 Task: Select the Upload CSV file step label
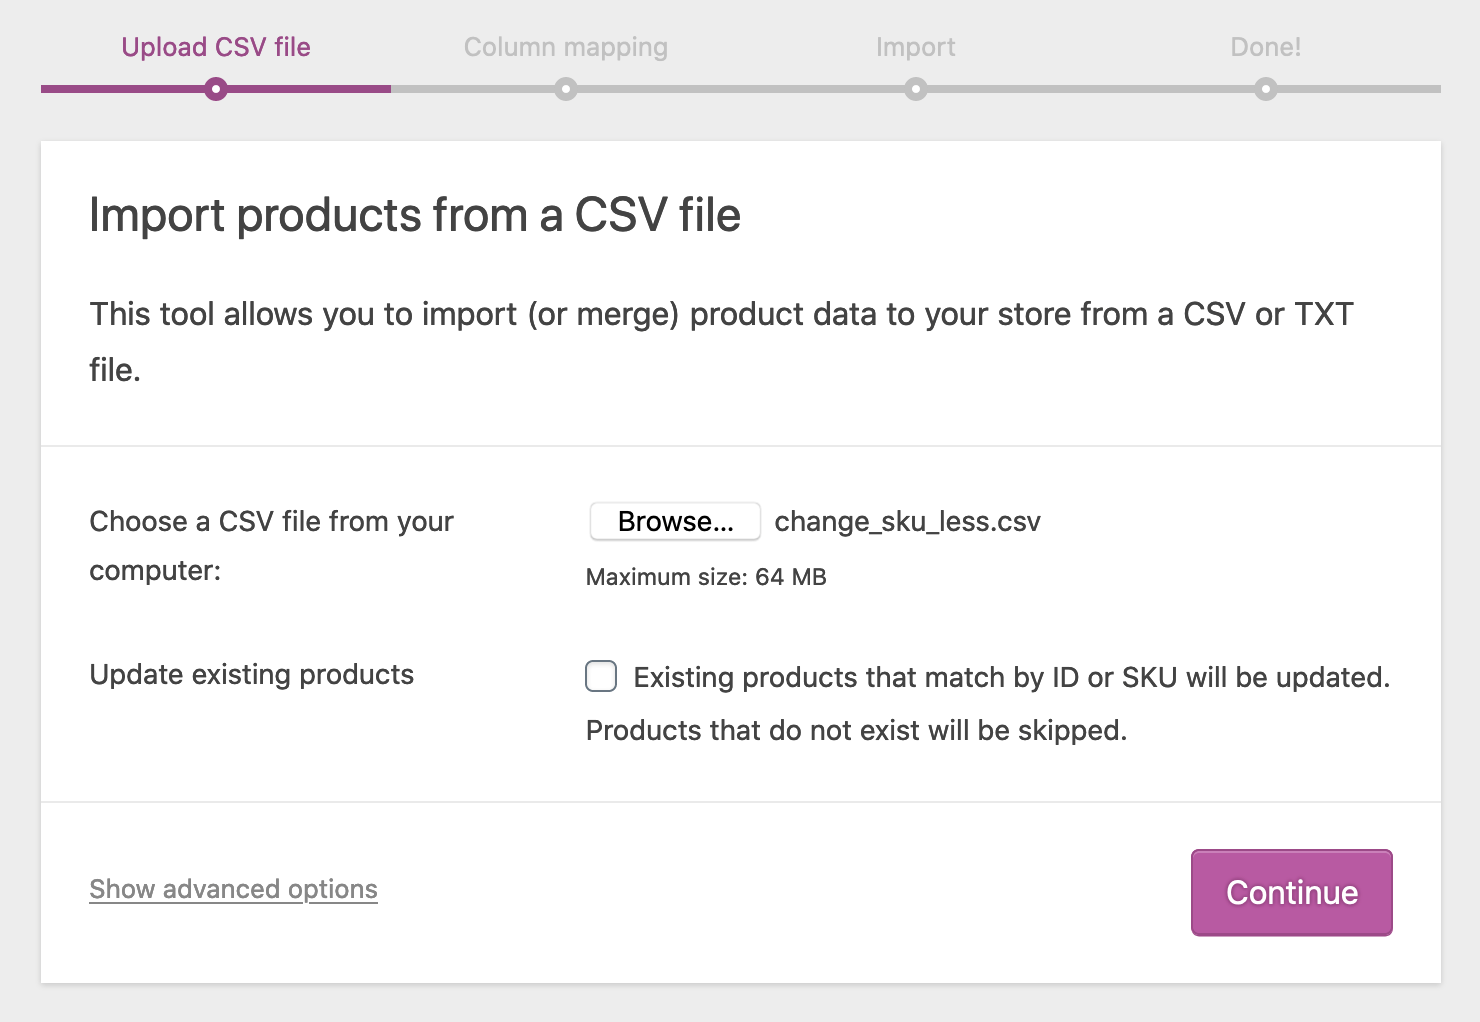pyautogui.click(x=216, y=47)
